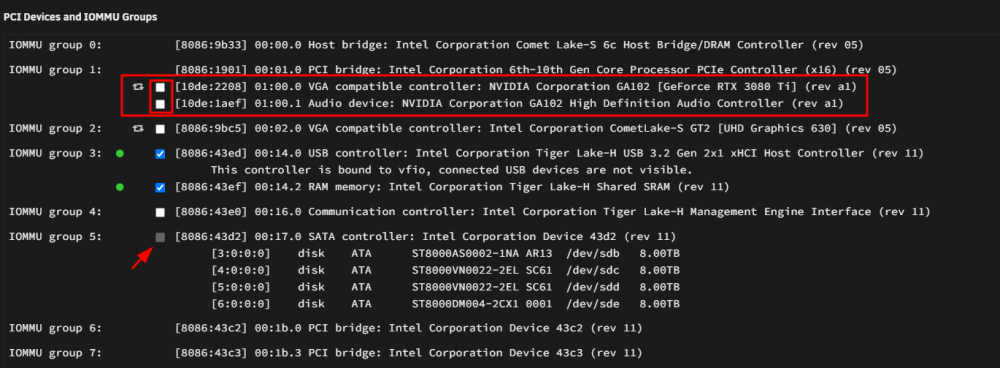Click the /dev/sdc disk row
1000x368 pixels.
click(x=445, y=270)
